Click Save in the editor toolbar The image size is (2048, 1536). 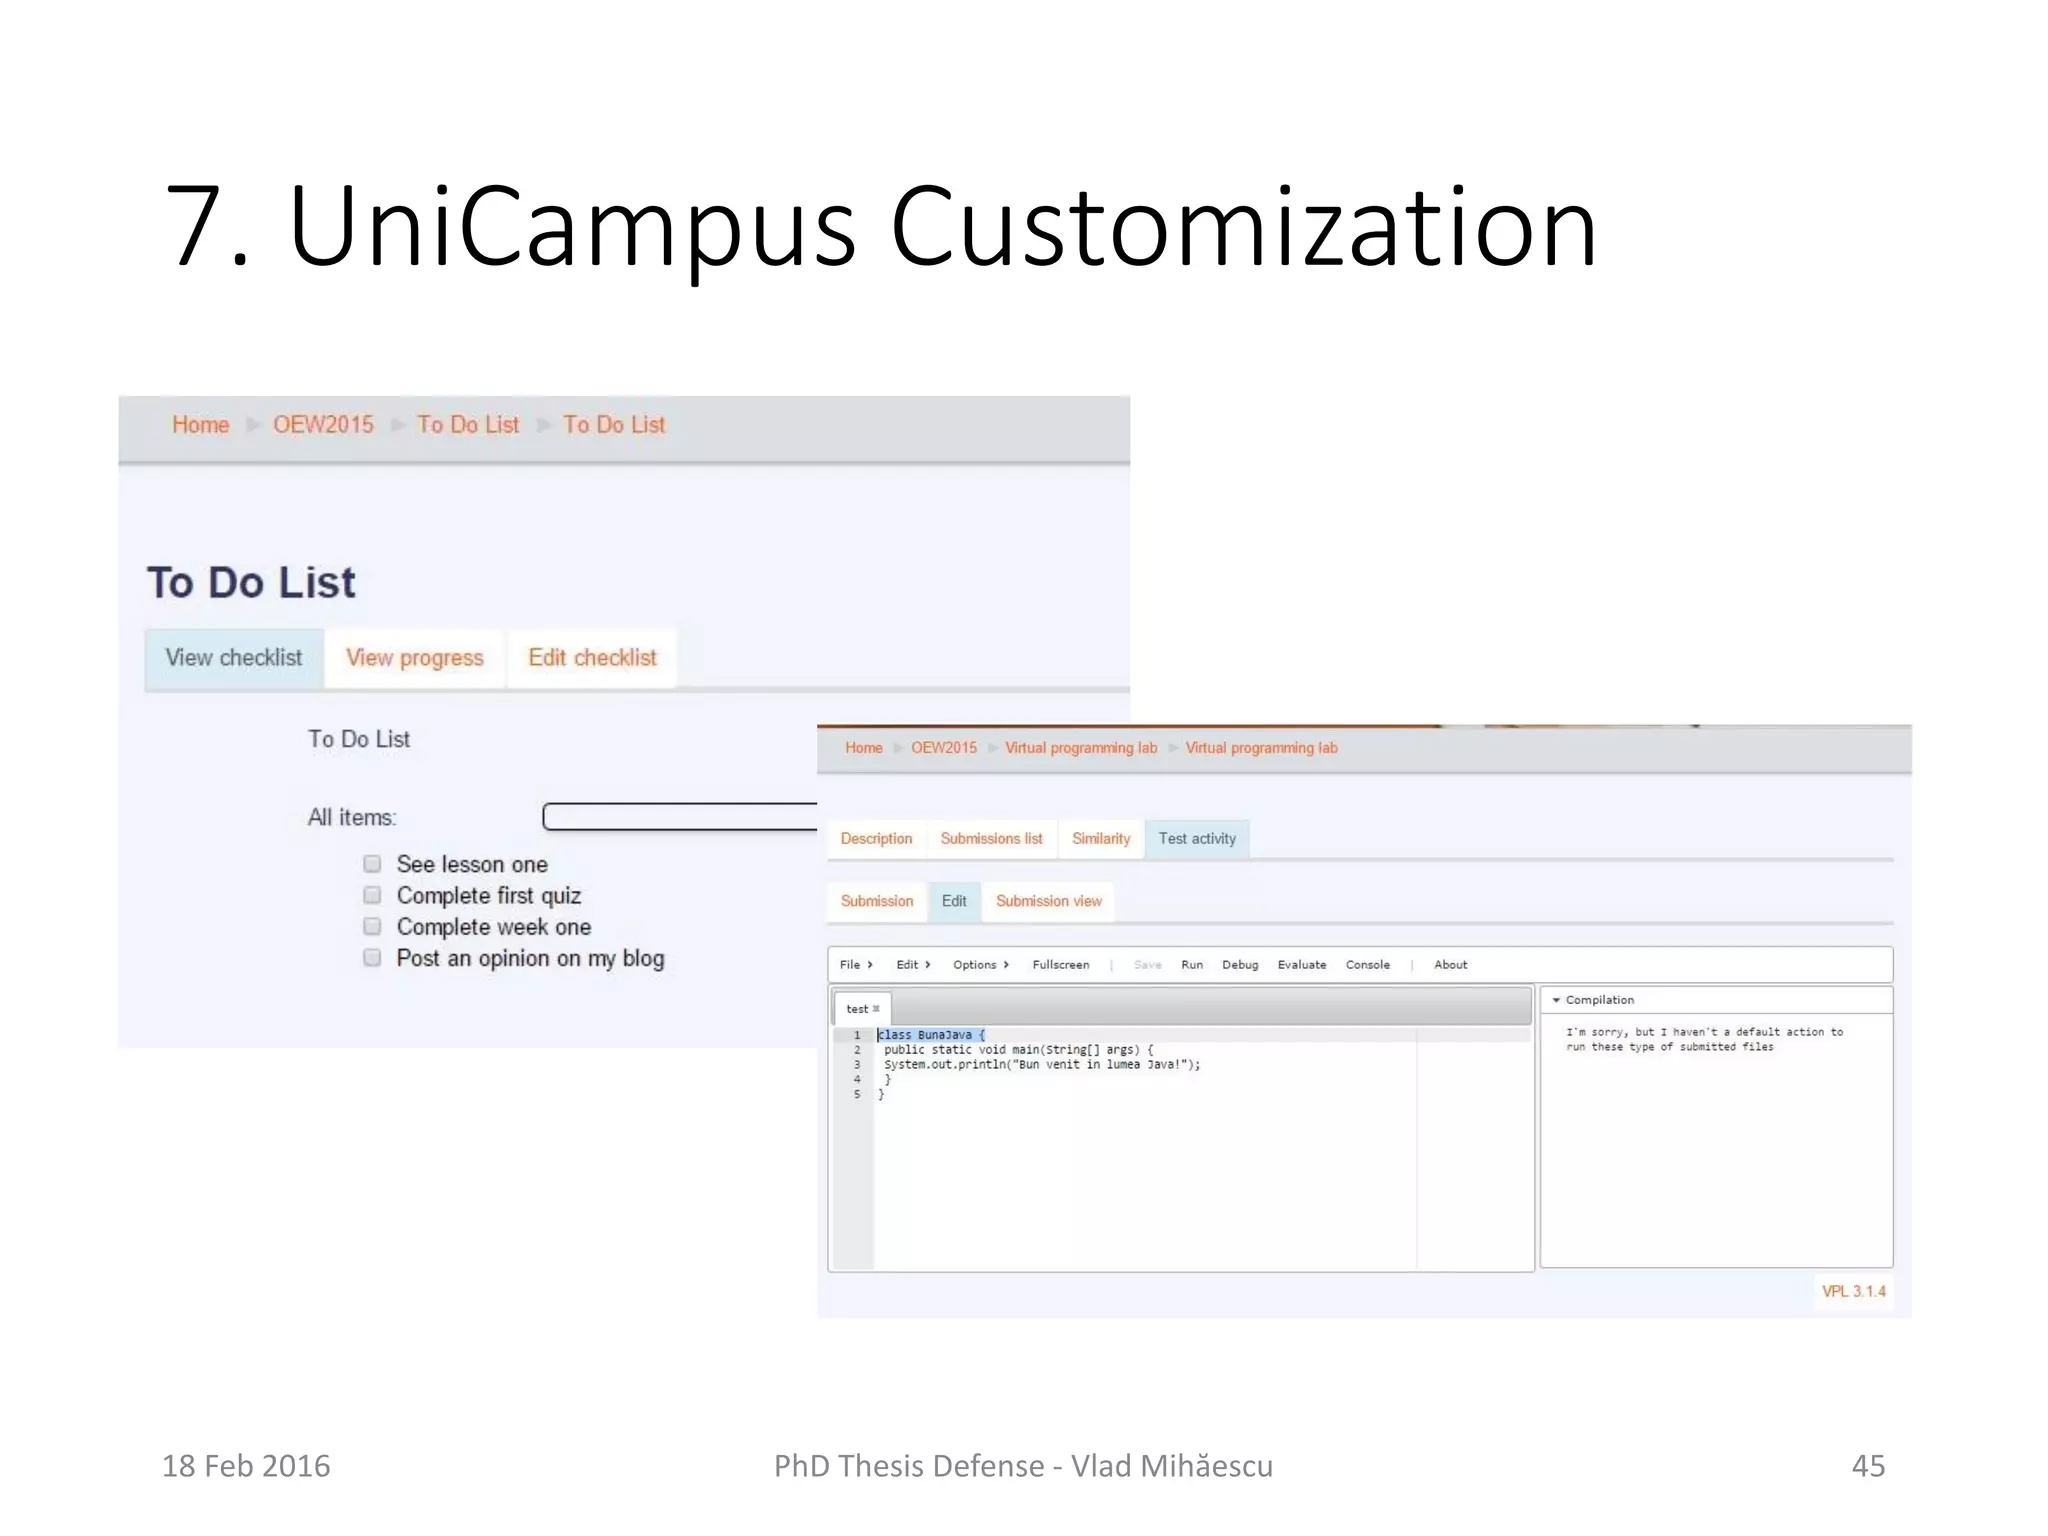[1147, 965]
